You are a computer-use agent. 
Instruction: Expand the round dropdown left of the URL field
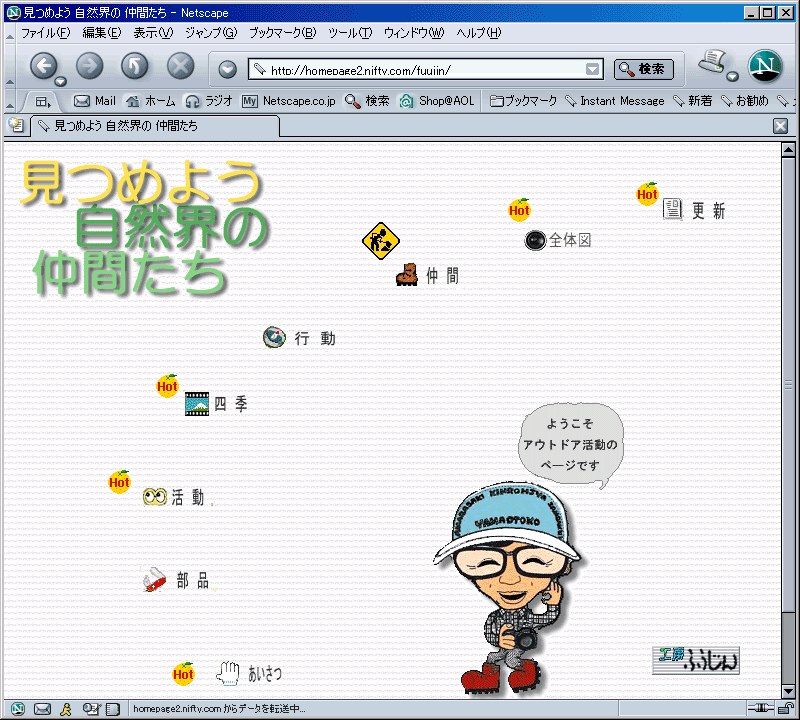click(228, 69)
